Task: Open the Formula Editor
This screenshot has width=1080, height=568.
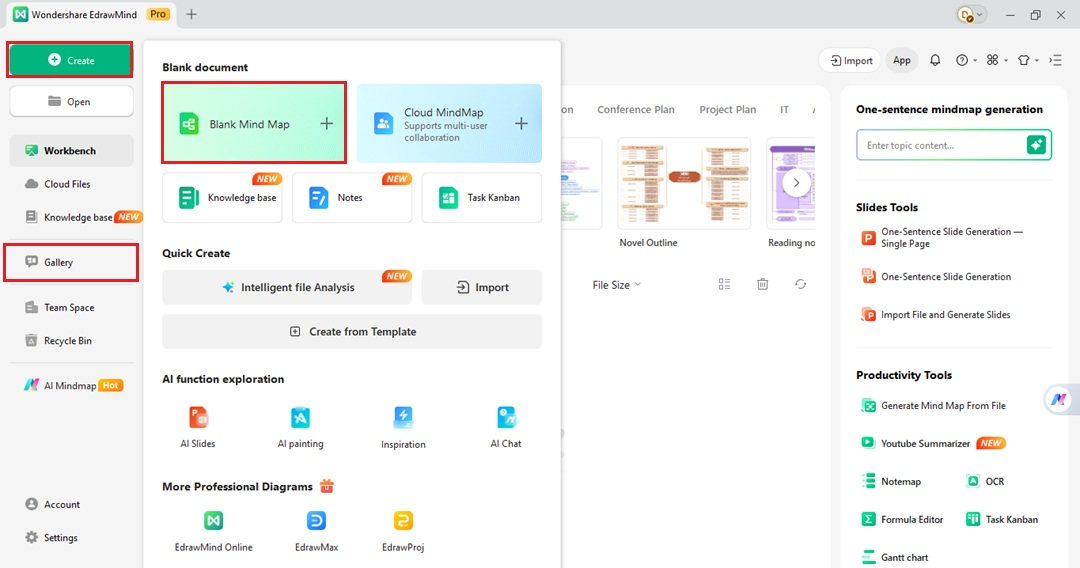Action: click(902, 519)
